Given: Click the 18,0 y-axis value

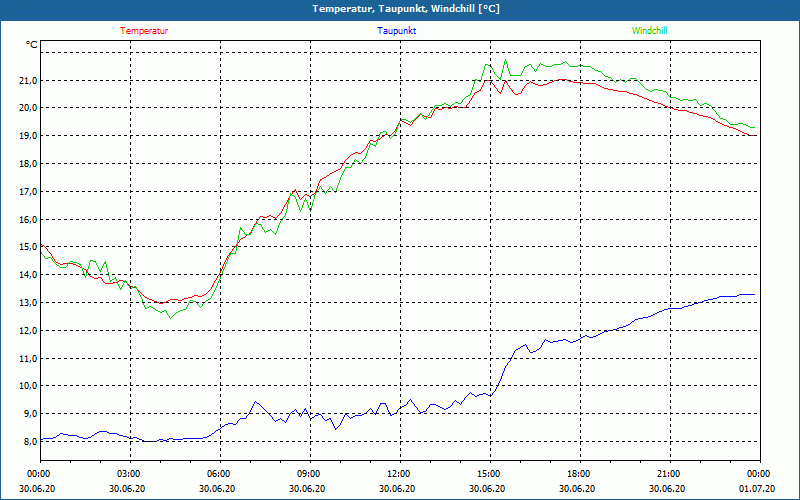Looking at the screenshot, I should [x=29, y=164].
